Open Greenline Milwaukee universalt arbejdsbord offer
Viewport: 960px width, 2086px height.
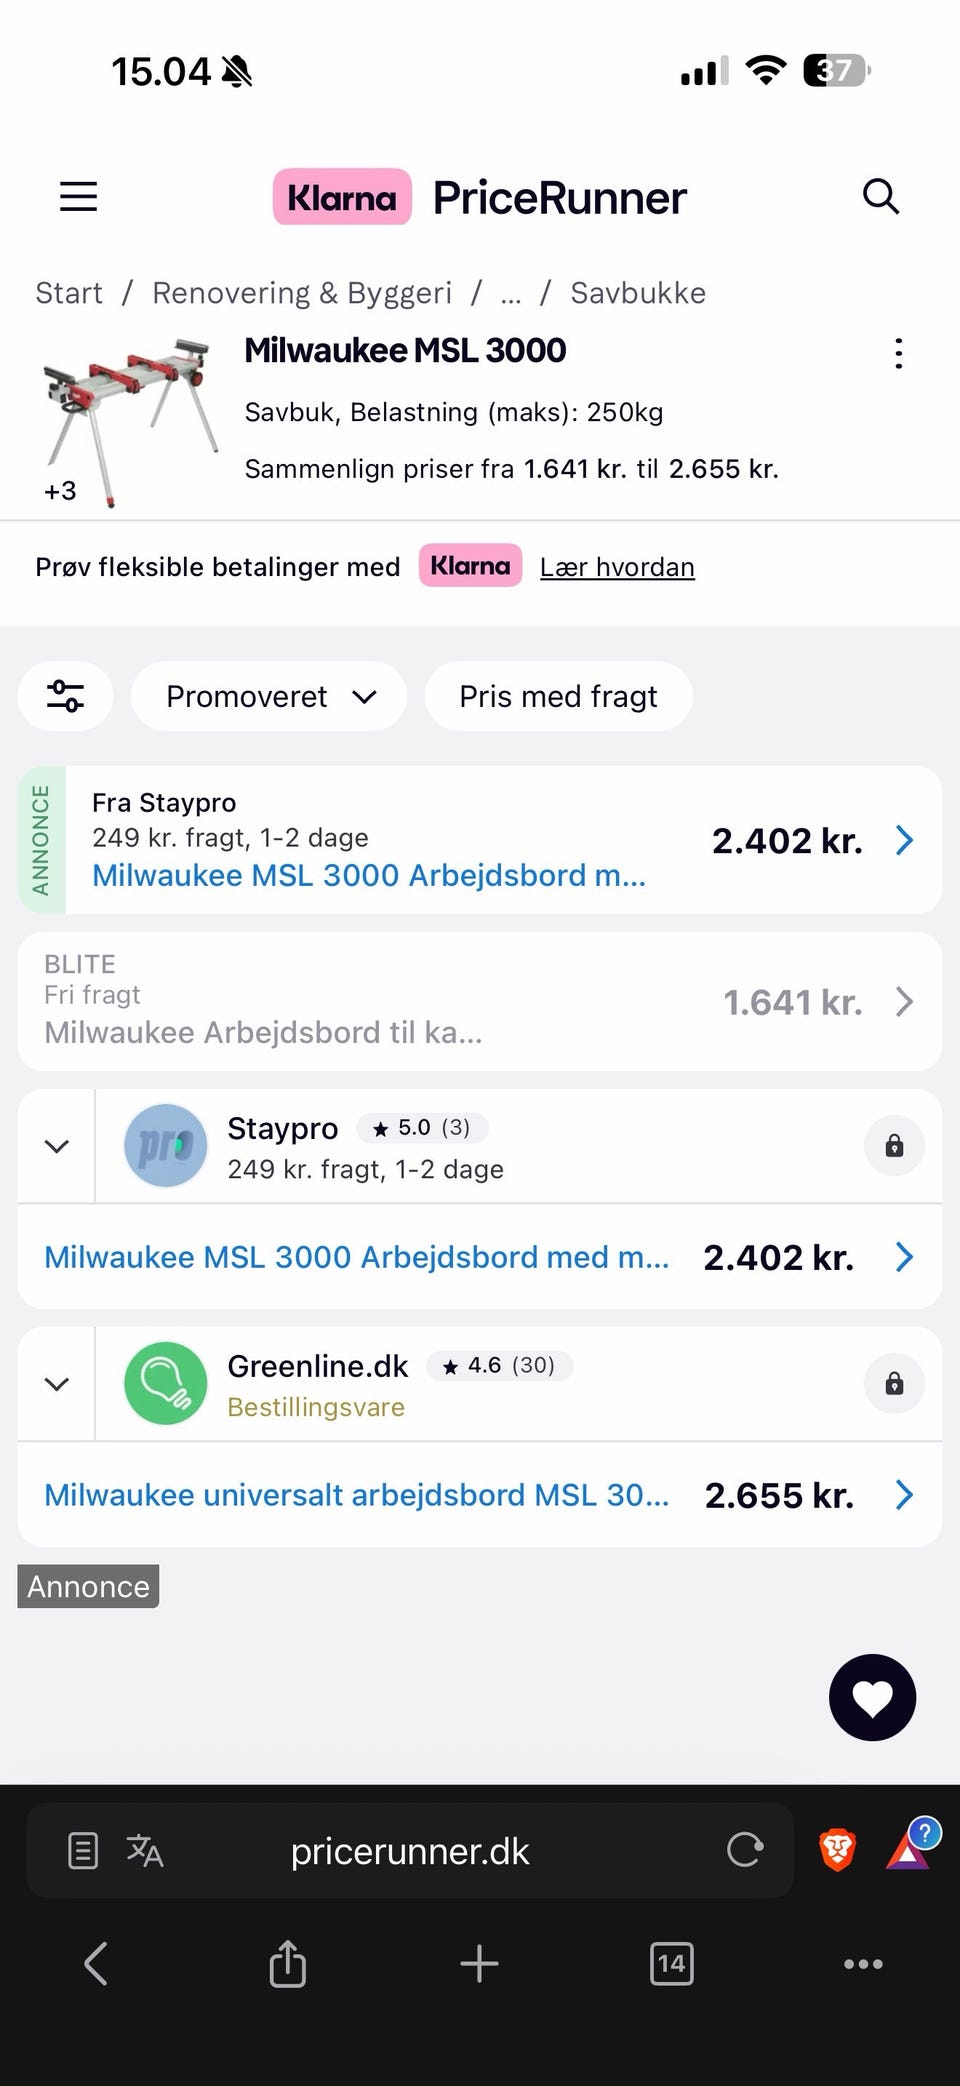click(480, 1495)
